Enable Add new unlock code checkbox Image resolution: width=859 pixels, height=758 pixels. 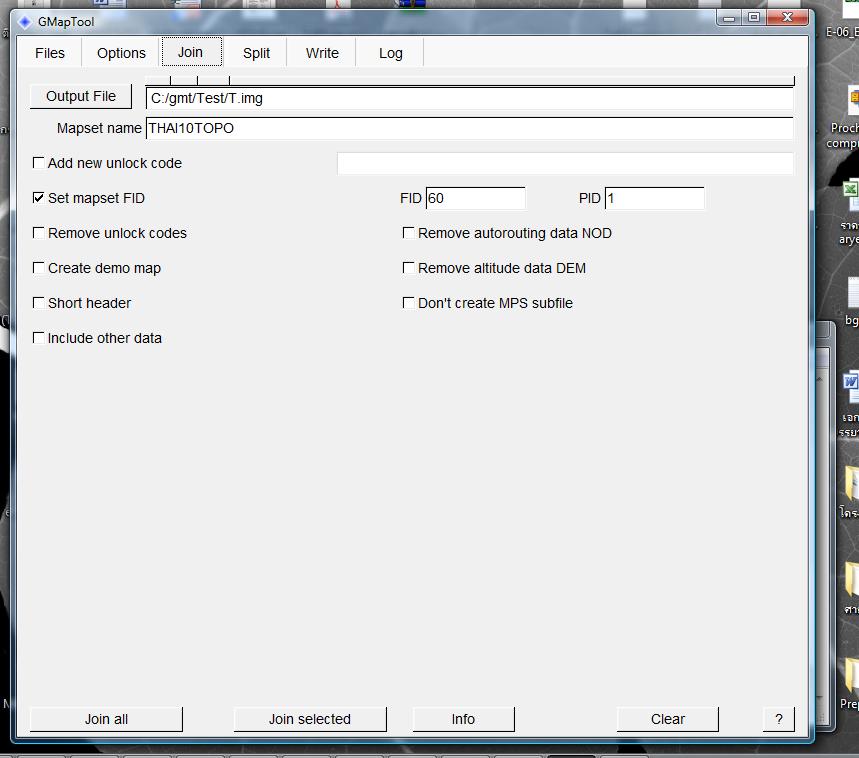[x=39, y=163]
